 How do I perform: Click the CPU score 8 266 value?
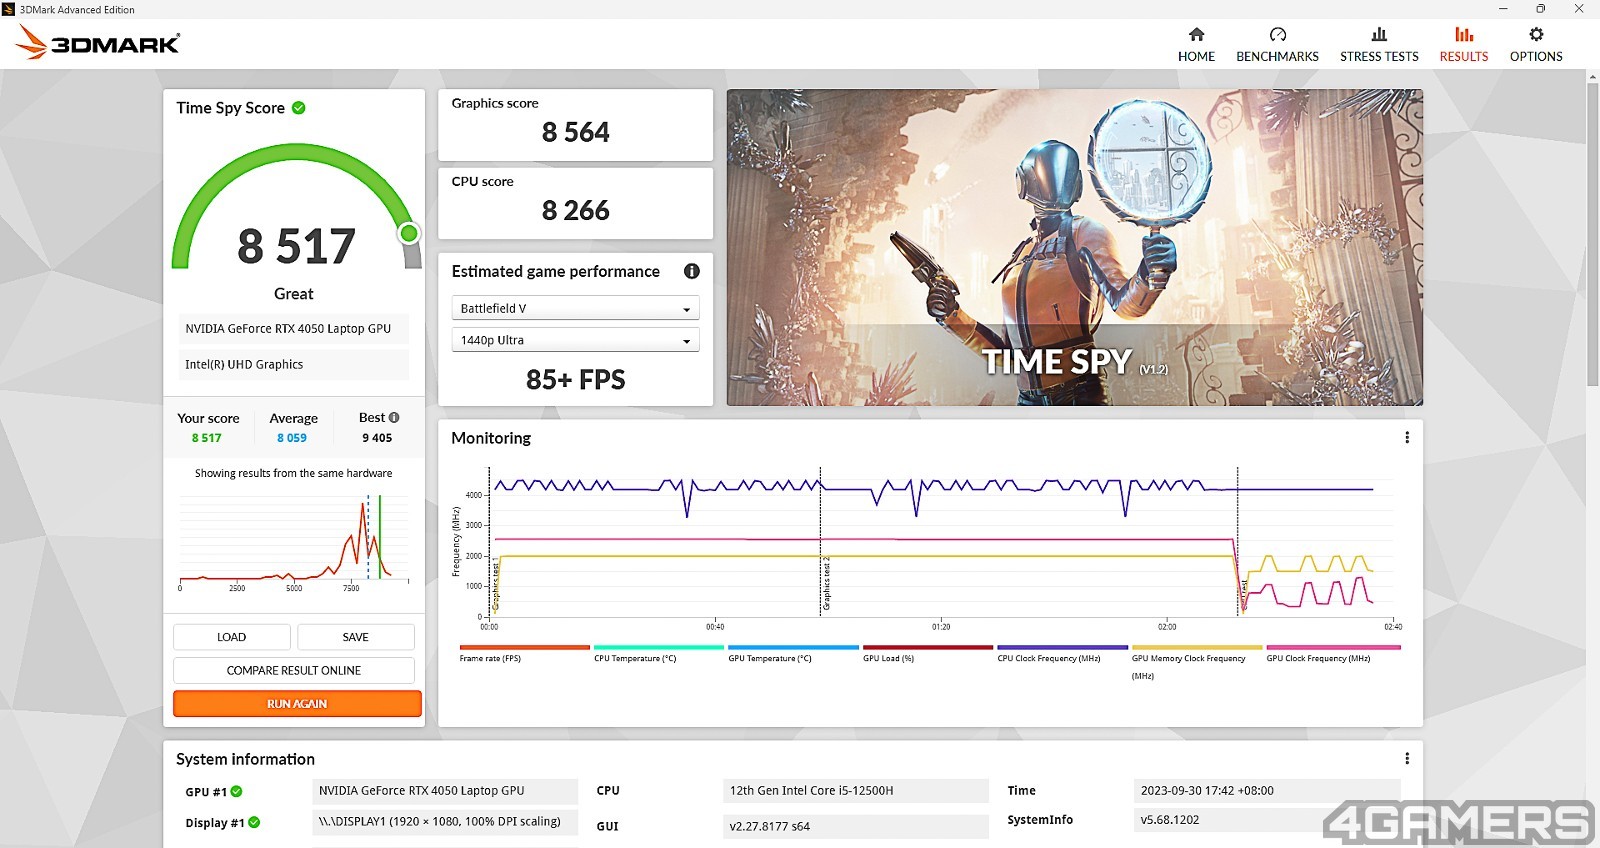[x=576, y=210]
